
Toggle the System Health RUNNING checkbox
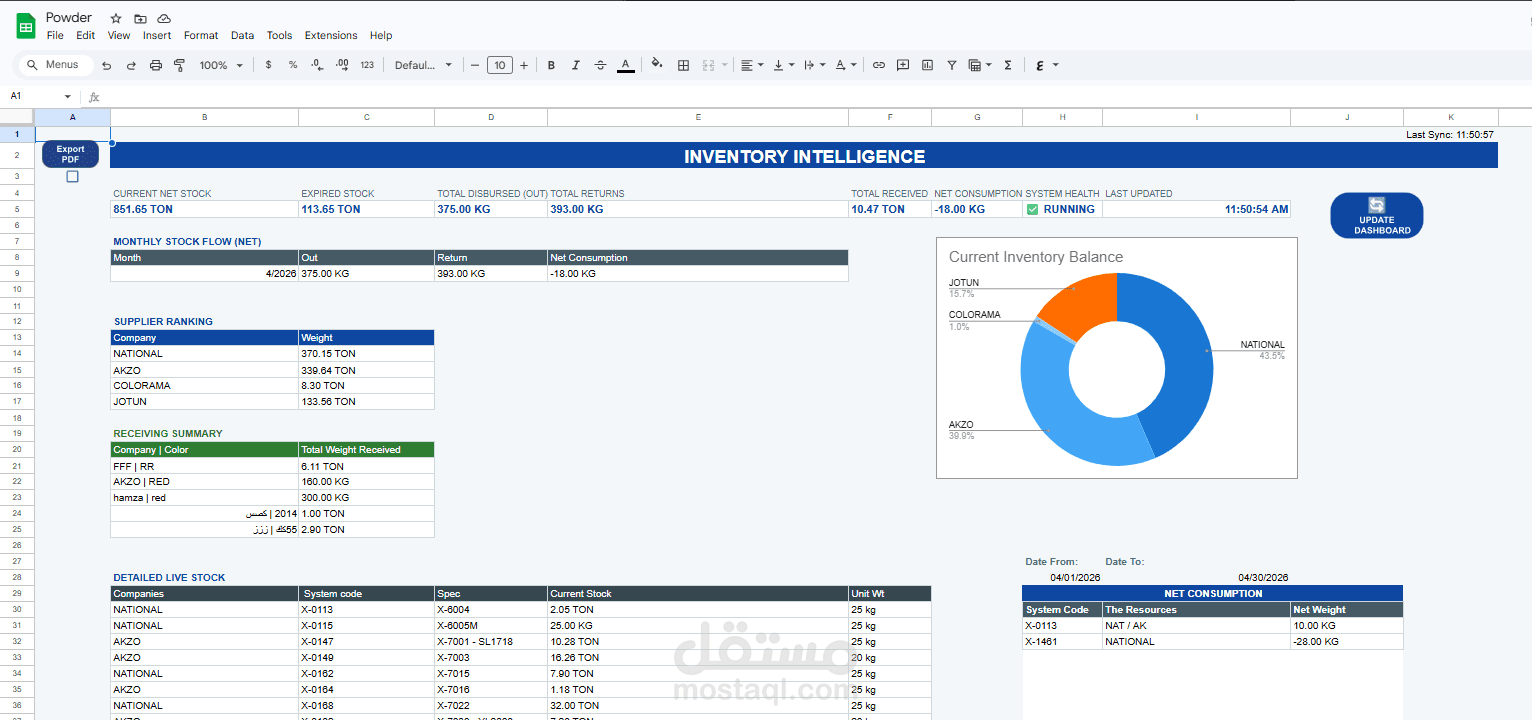coord(1033,209)
